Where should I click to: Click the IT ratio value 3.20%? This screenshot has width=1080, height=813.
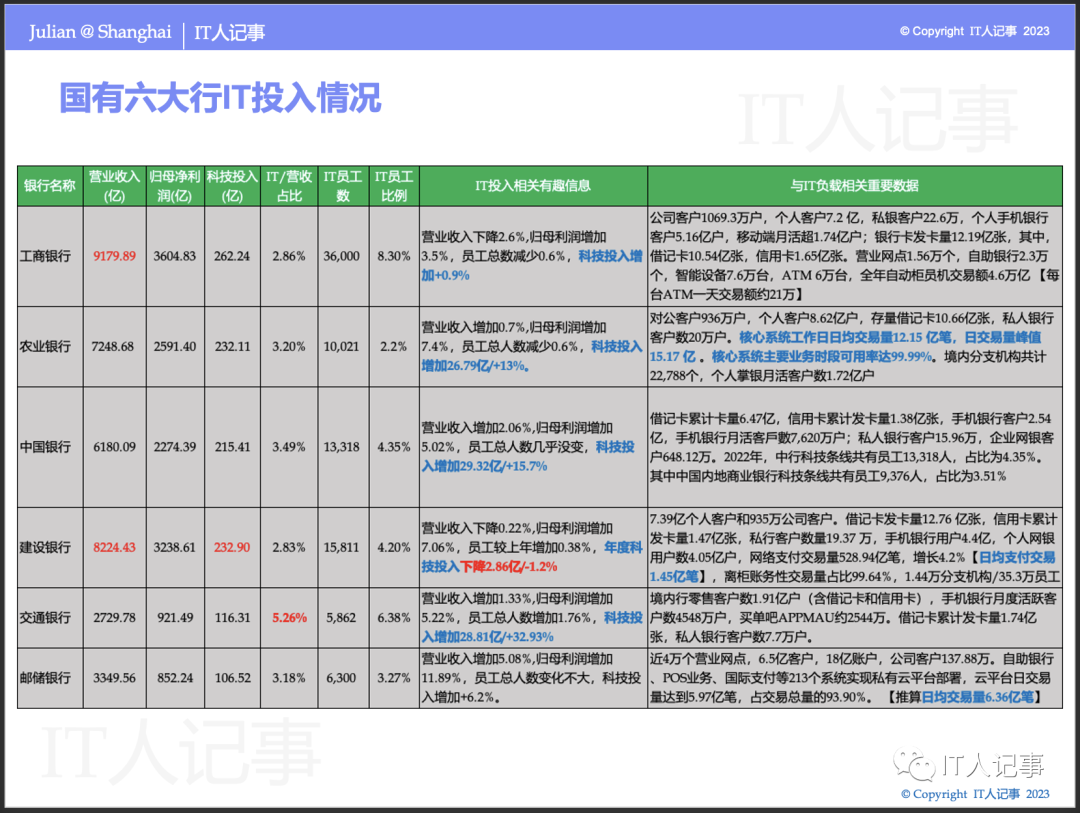[289, 347]
